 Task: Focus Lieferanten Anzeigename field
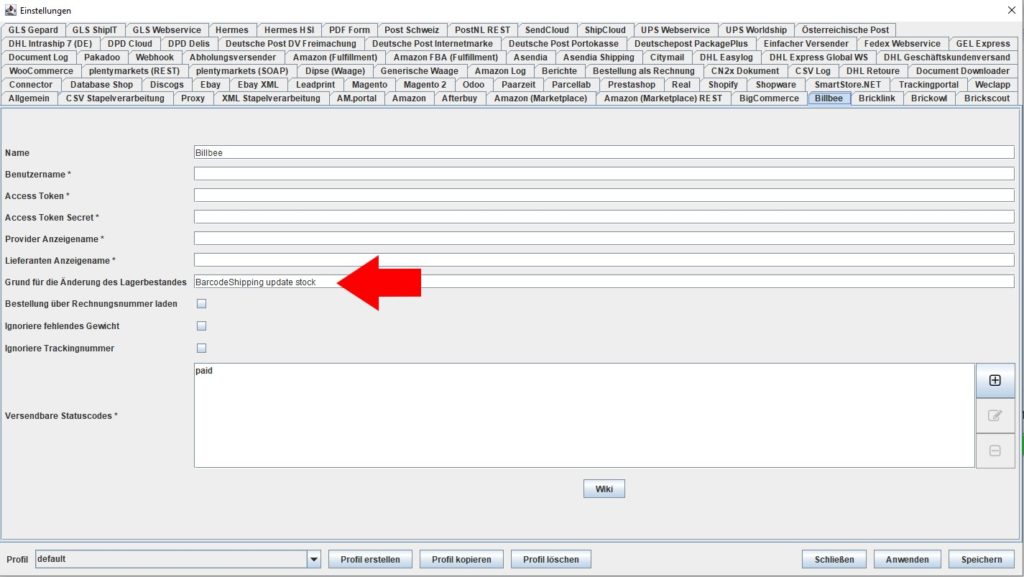pyautogui.click(x=604, y=260)
